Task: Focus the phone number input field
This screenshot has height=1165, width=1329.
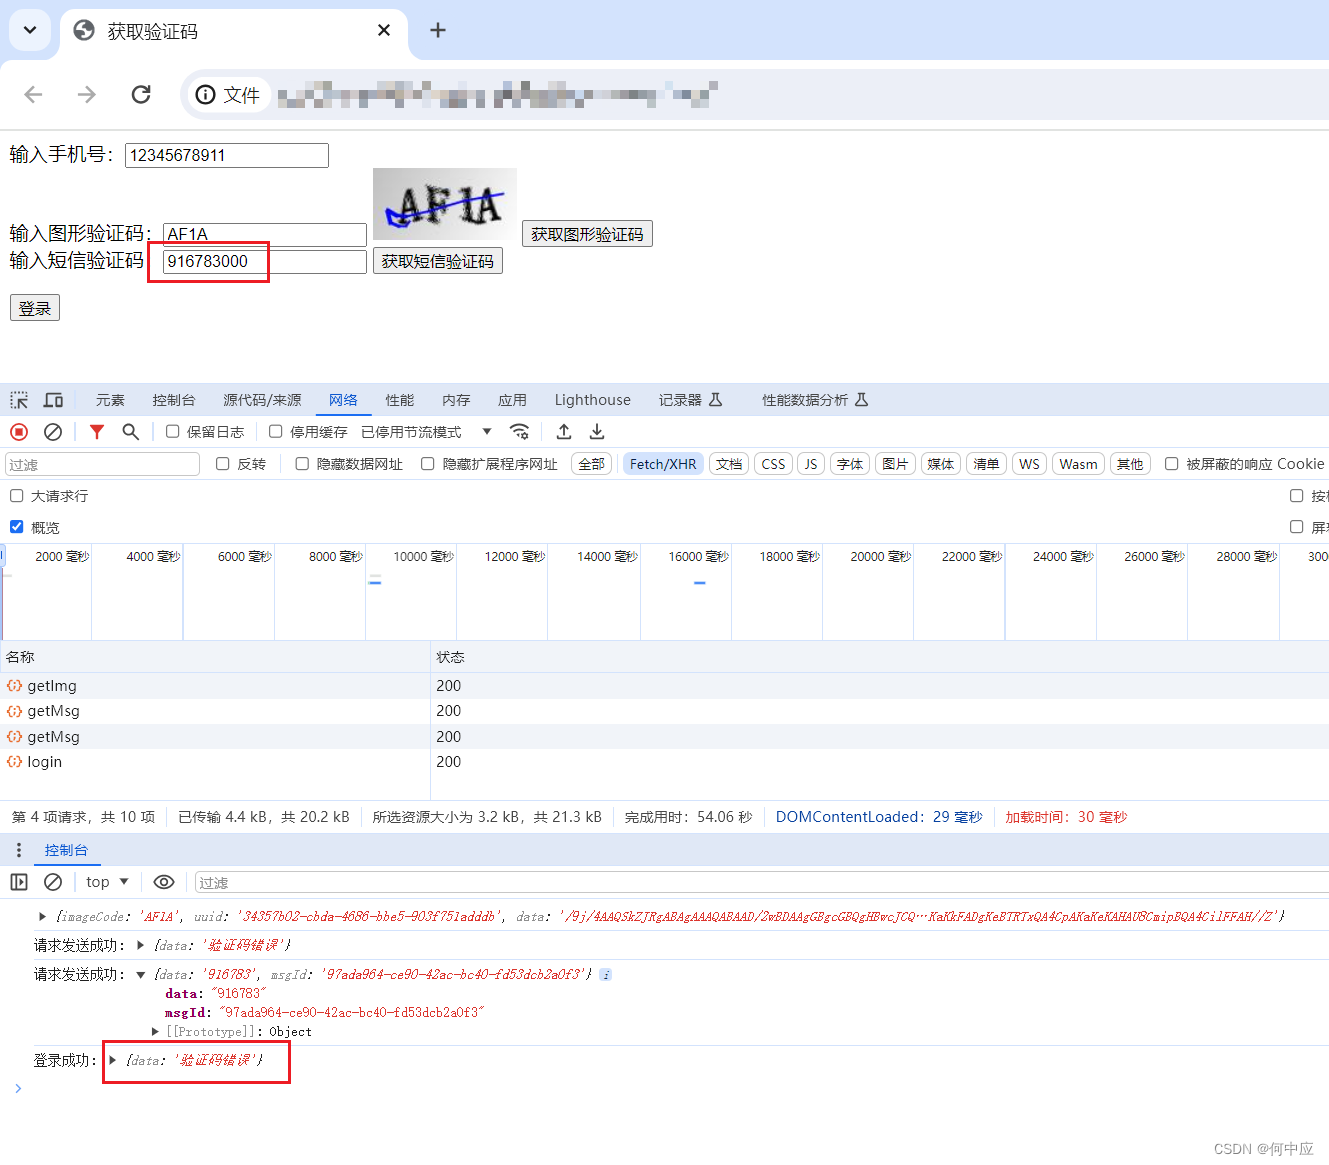Action: (227, 155)
